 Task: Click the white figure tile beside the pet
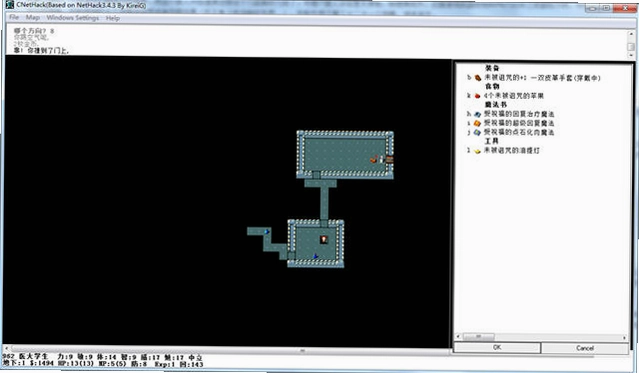[381, 159]
